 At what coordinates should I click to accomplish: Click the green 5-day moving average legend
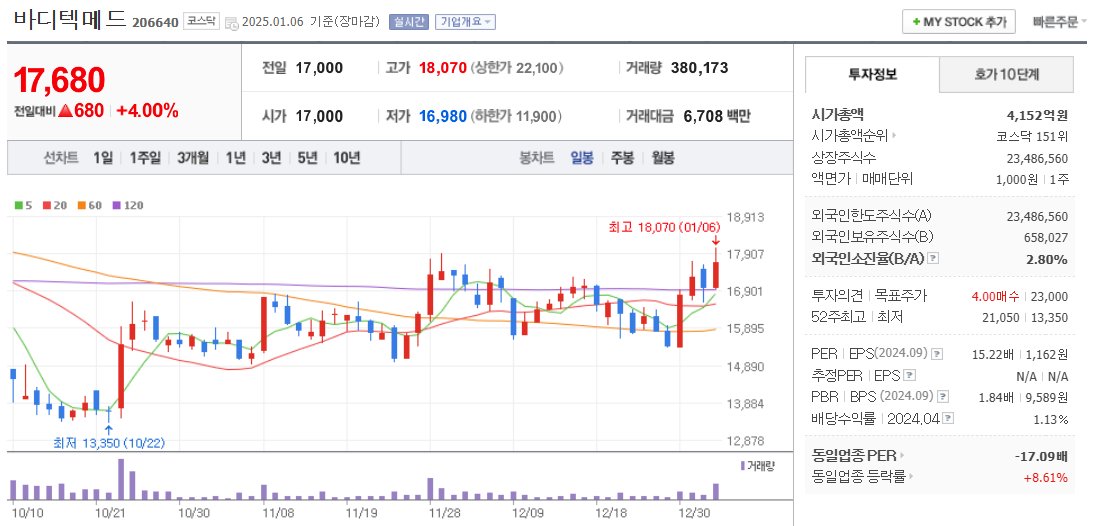tap(23, 205)
